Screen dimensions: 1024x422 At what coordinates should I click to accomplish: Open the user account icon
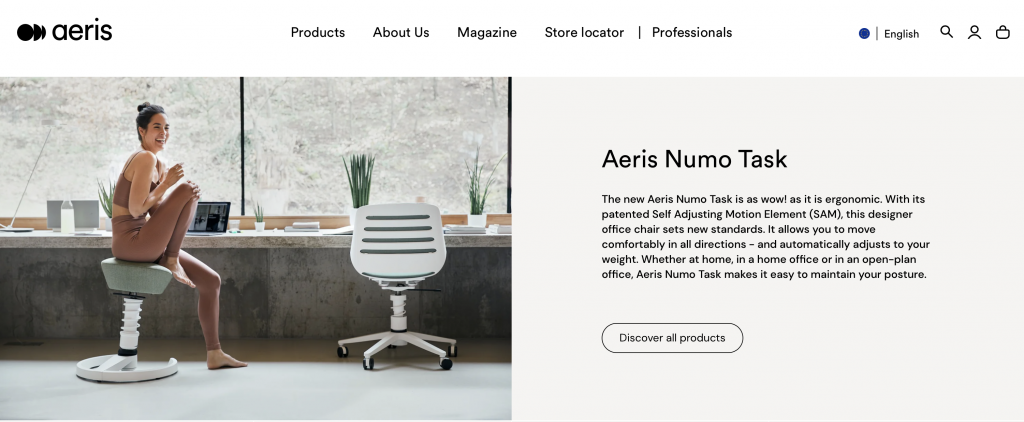974,32
